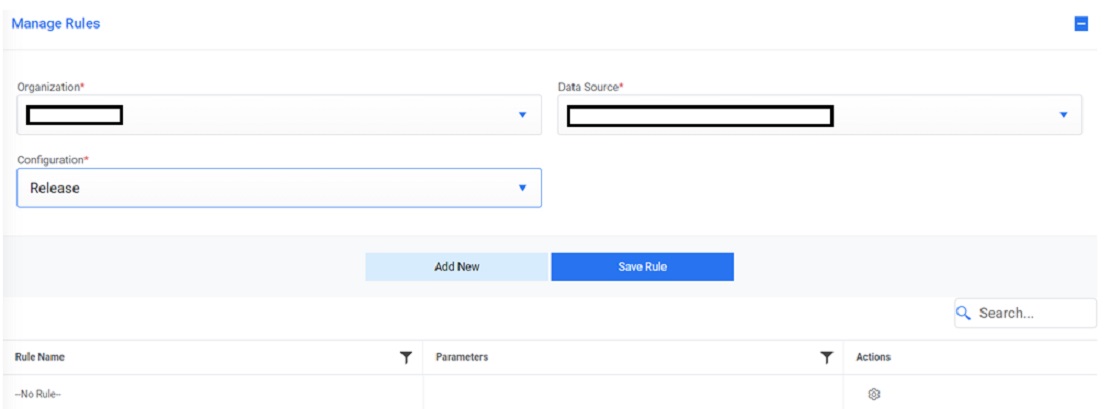Click the gear icon in the Actions column
The image size is (1111, 409).
coord(873,395)
